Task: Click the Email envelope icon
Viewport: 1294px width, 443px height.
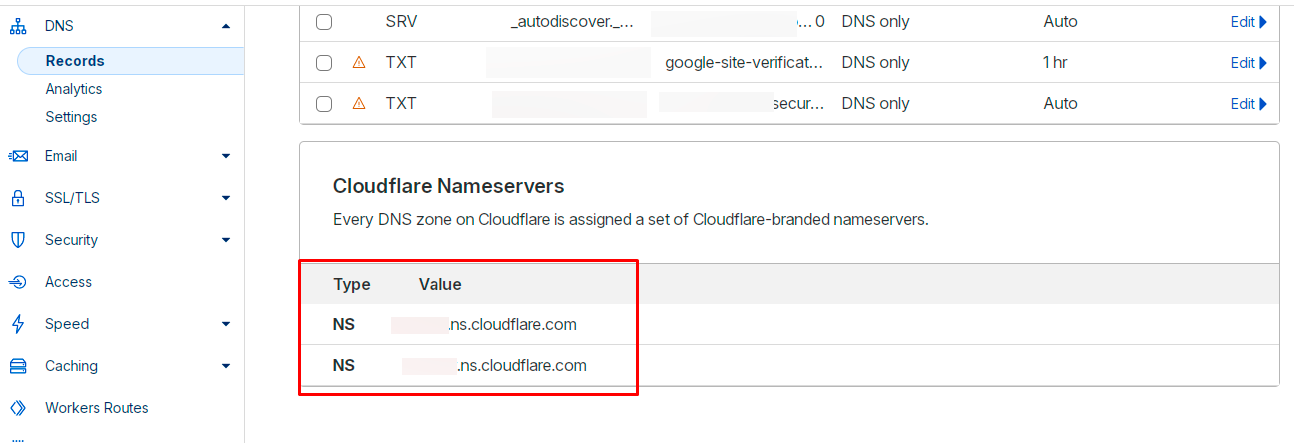Action: pos(17,156)
